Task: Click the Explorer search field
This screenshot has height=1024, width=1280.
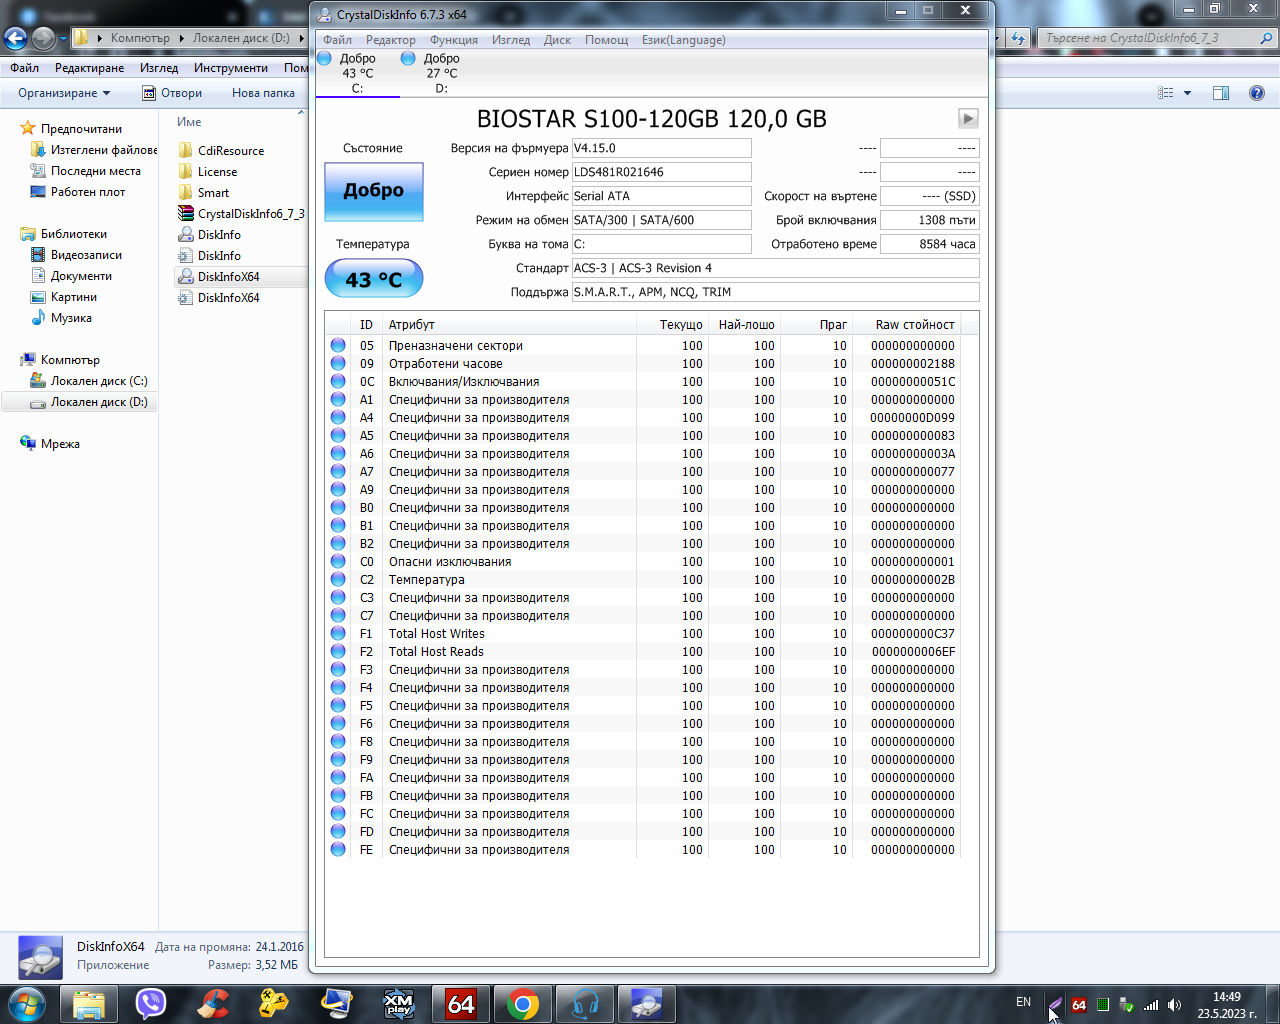Action: (1150, 38)
